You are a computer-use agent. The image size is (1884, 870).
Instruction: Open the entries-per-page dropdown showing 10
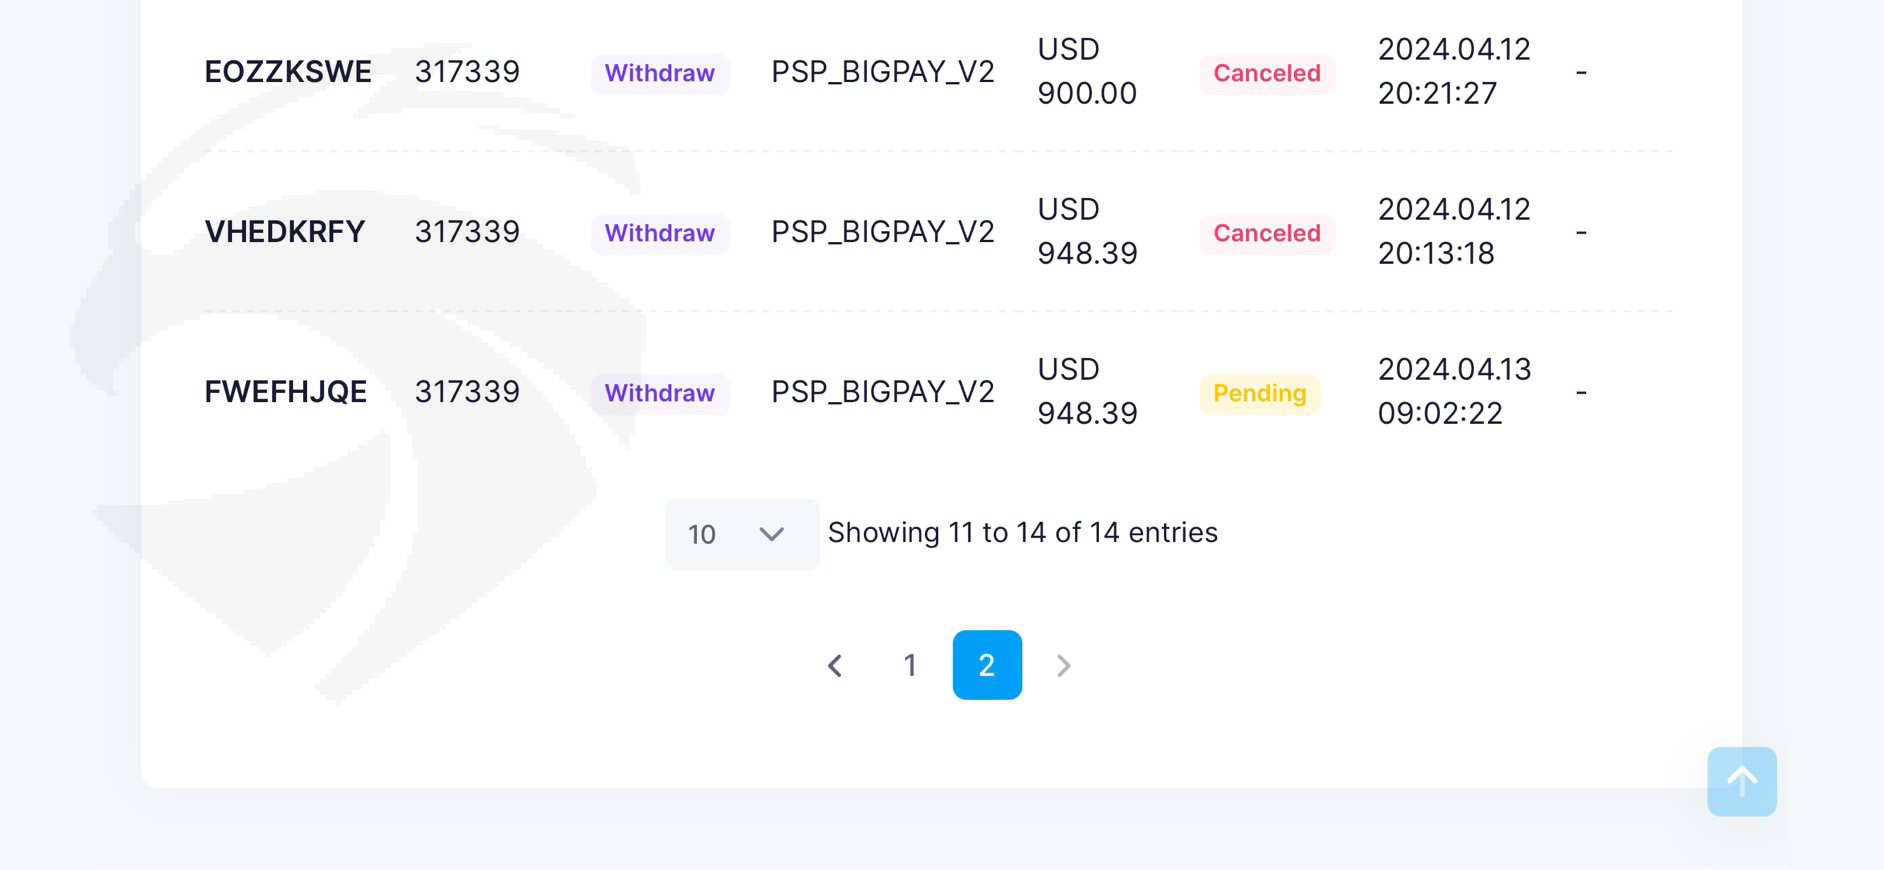point(742,534)
